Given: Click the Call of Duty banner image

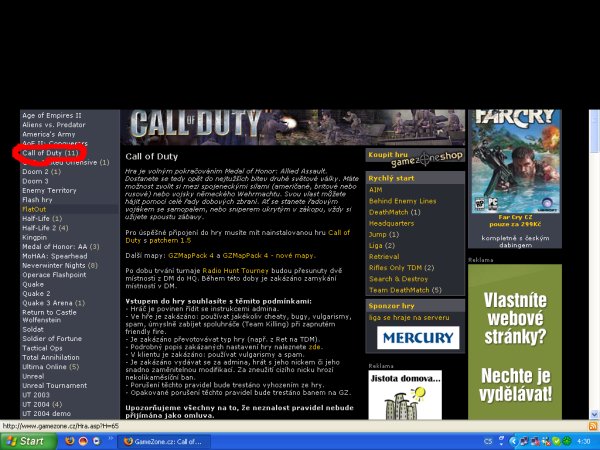Looking at the screenshot, I should pyautogui.click(x=293, y=127).
